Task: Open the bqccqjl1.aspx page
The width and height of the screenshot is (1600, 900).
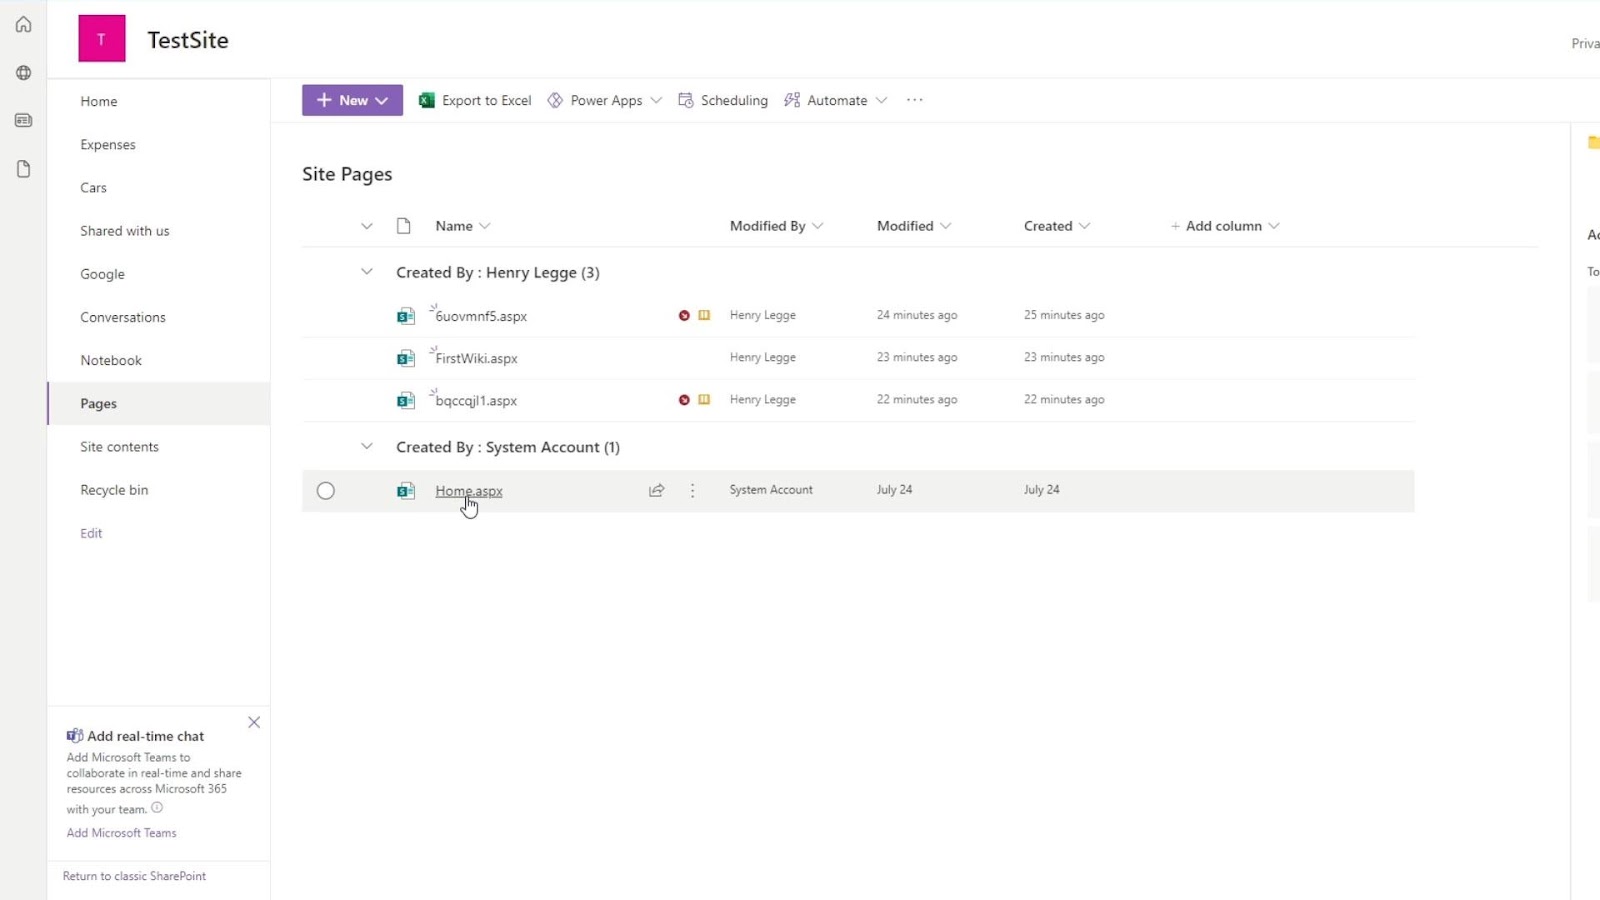Action: 476,400
